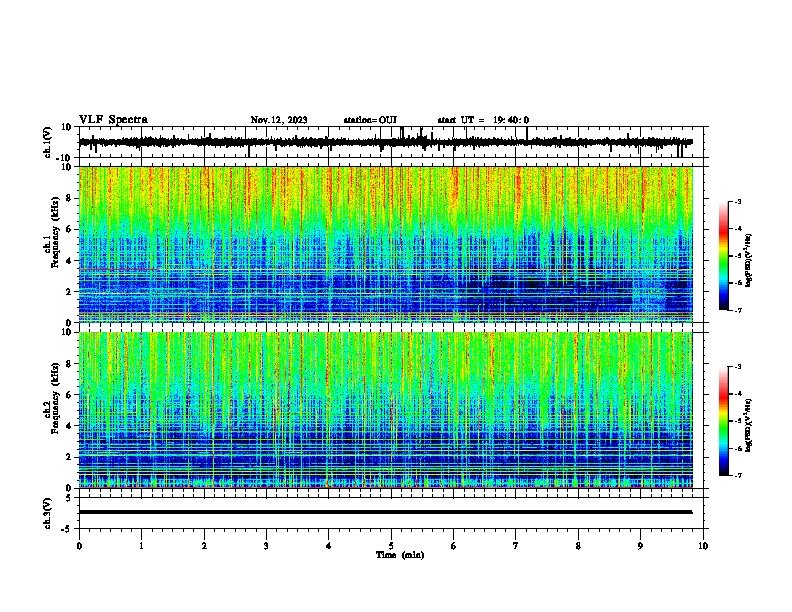The height and width of the screenshot is (612, 792).
Task: Click the "VLF Spectra" plot title
Action: tap(113, 119)
